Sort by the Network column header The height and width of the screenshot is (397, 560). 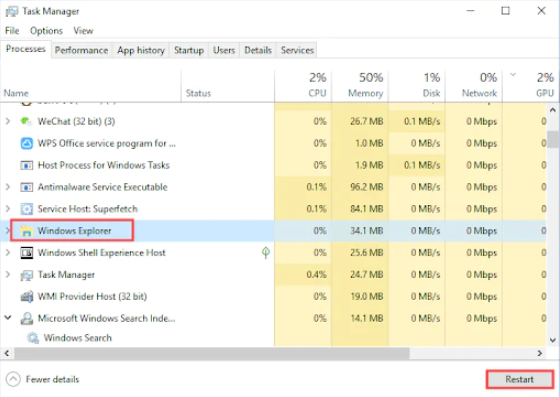tap(474, 86)
